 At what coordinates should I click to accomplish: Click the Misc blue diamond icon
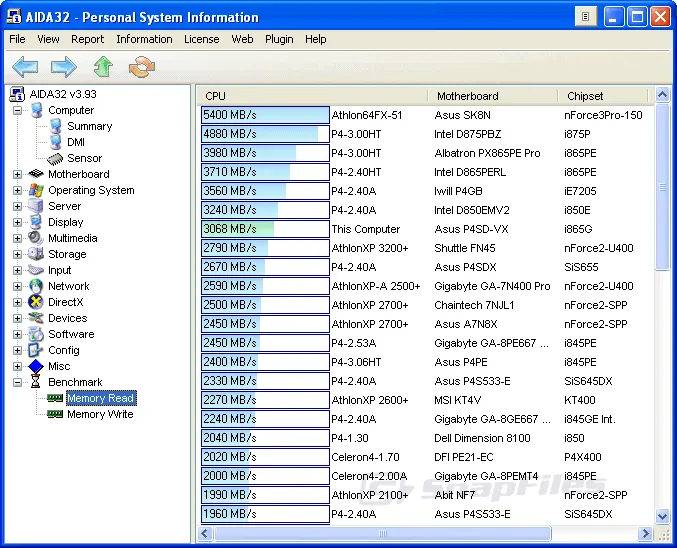pos(36,366)
